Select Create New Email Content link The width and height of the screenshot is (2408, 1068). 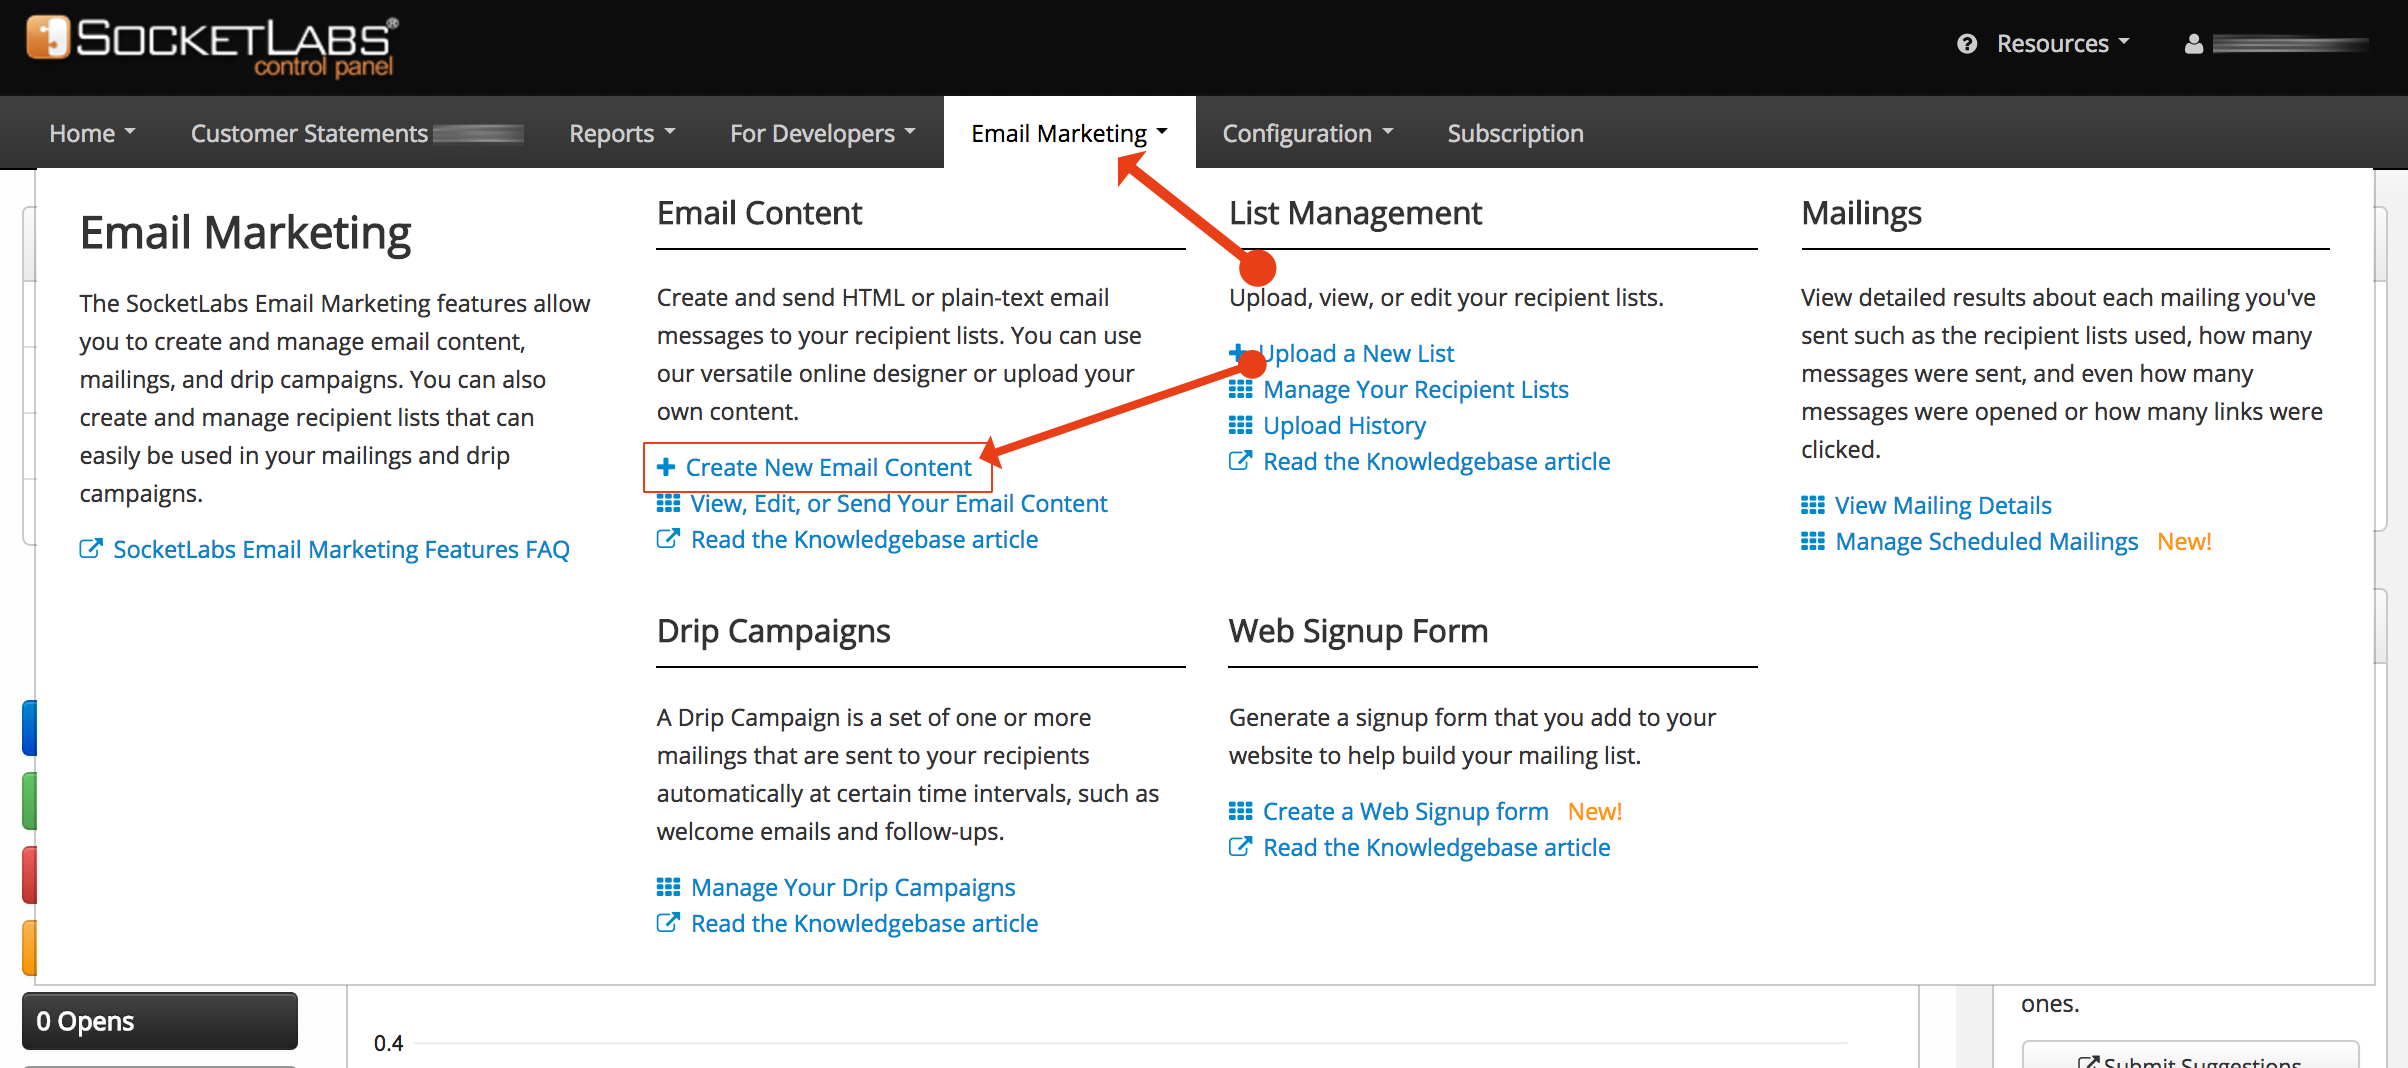828,467
